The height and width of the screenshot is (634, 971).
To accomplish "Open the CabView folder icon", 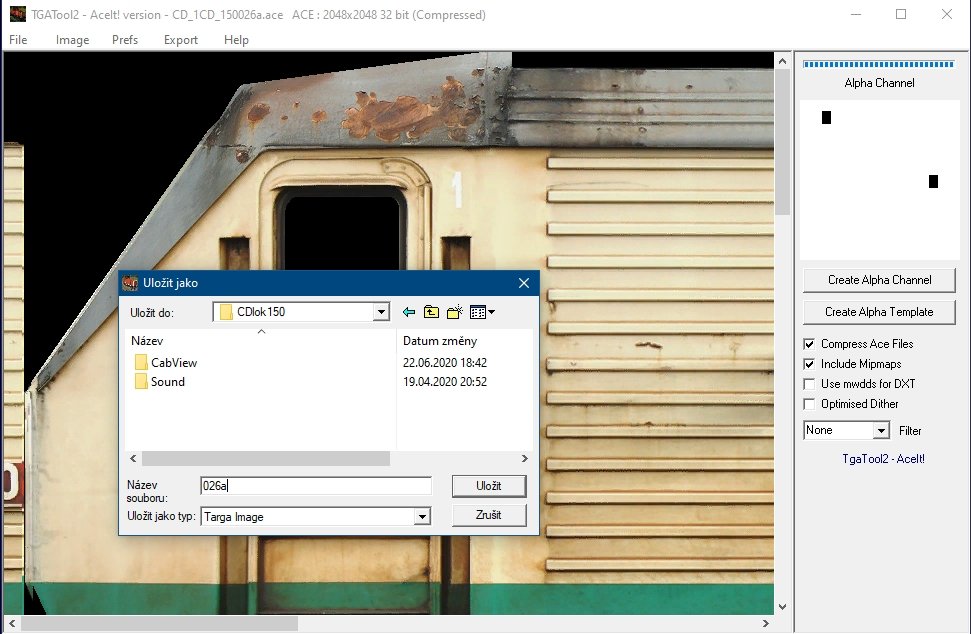I will click(141, 362).
